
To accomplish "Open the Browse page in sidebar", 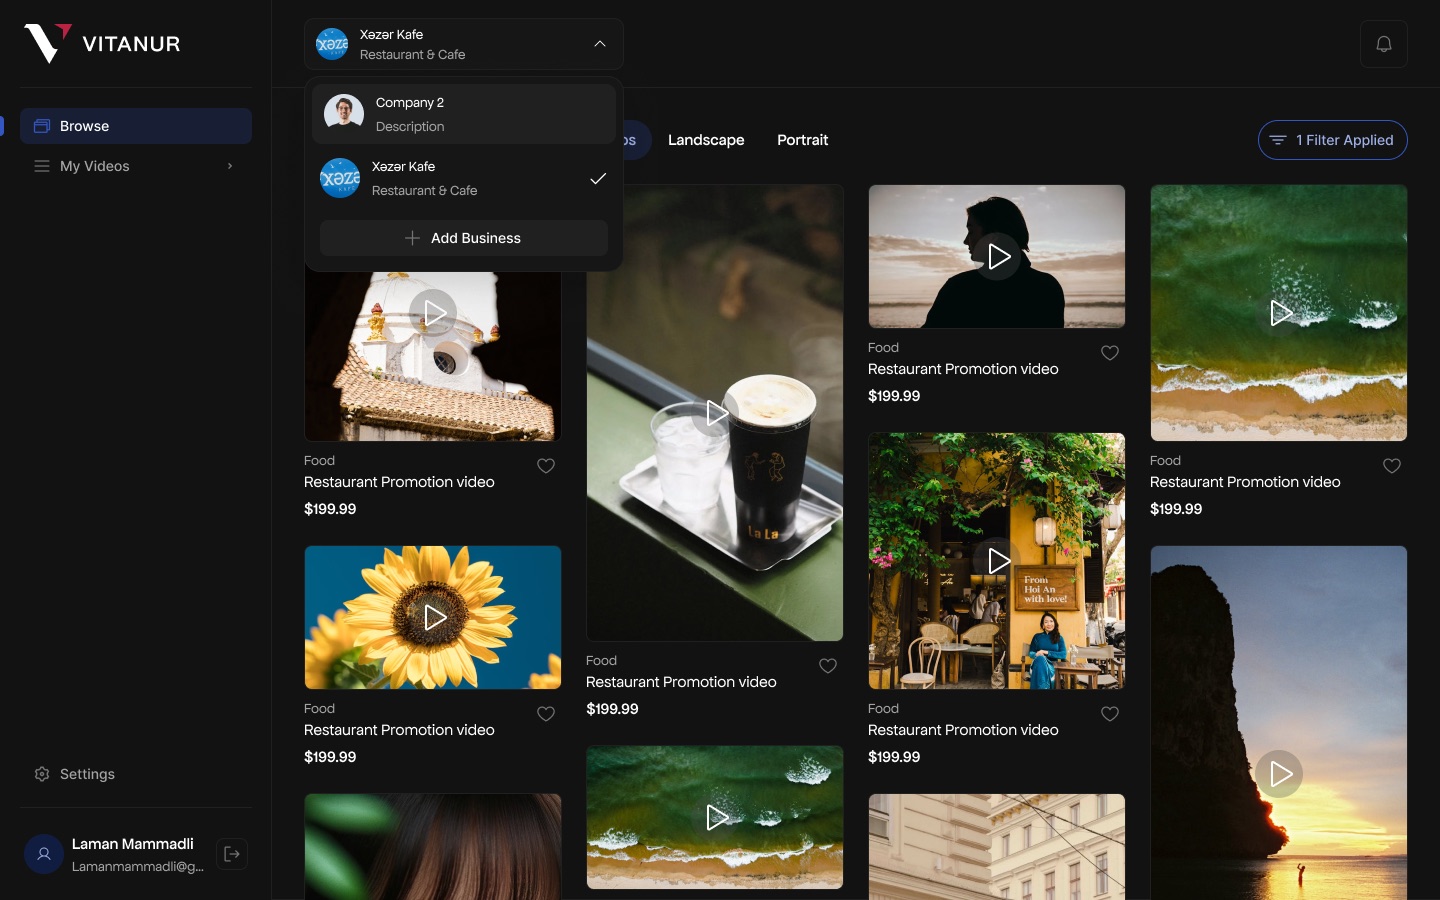I will pyautogui.click(x=136, y=126).
